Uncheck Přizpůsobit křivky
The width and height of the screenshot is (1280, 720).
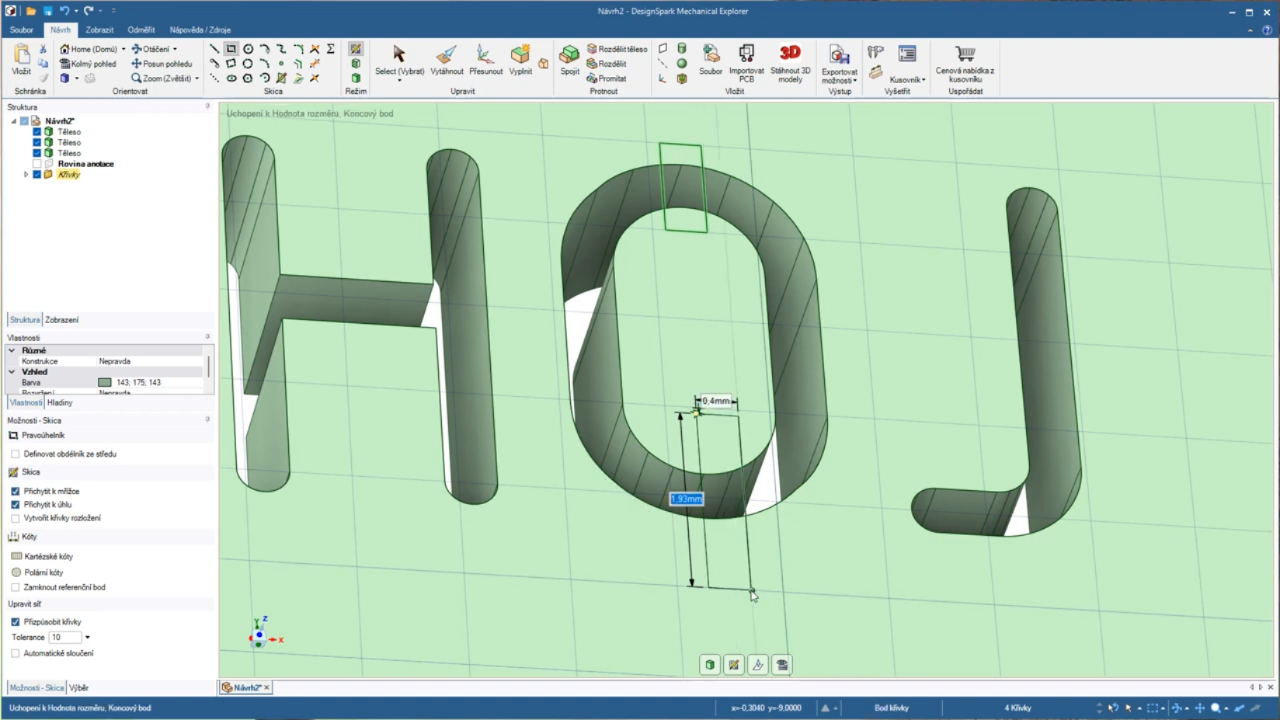[x=15, y=622]
